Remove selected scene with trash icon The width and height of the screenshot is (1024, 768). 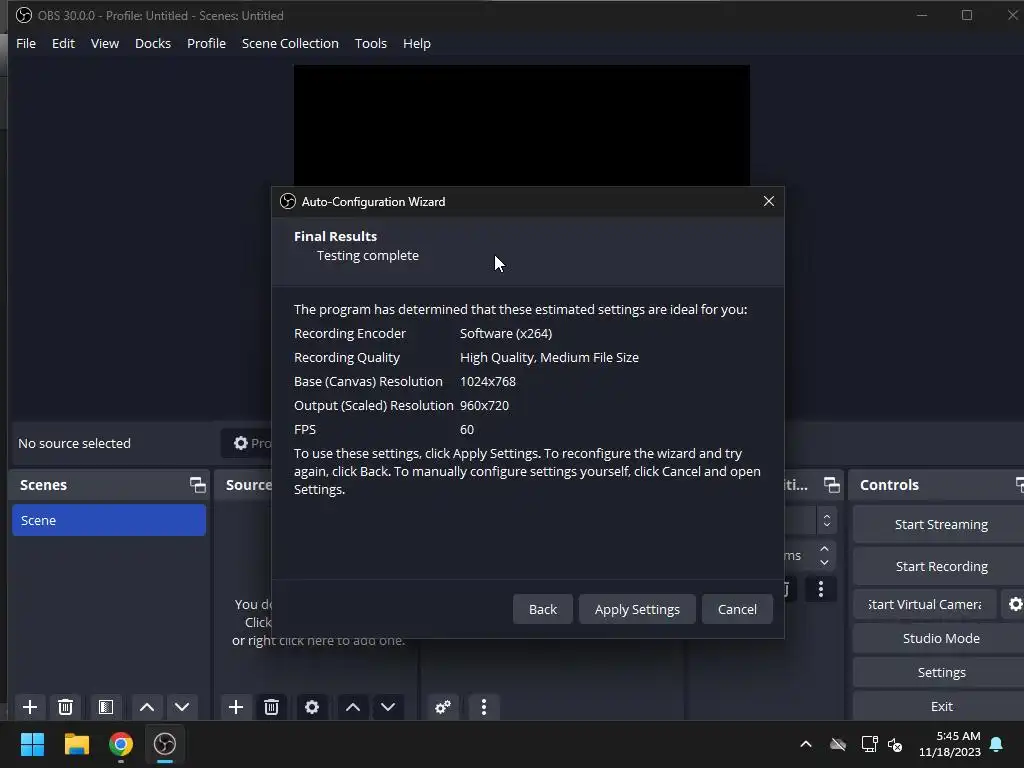pos(65,707)
